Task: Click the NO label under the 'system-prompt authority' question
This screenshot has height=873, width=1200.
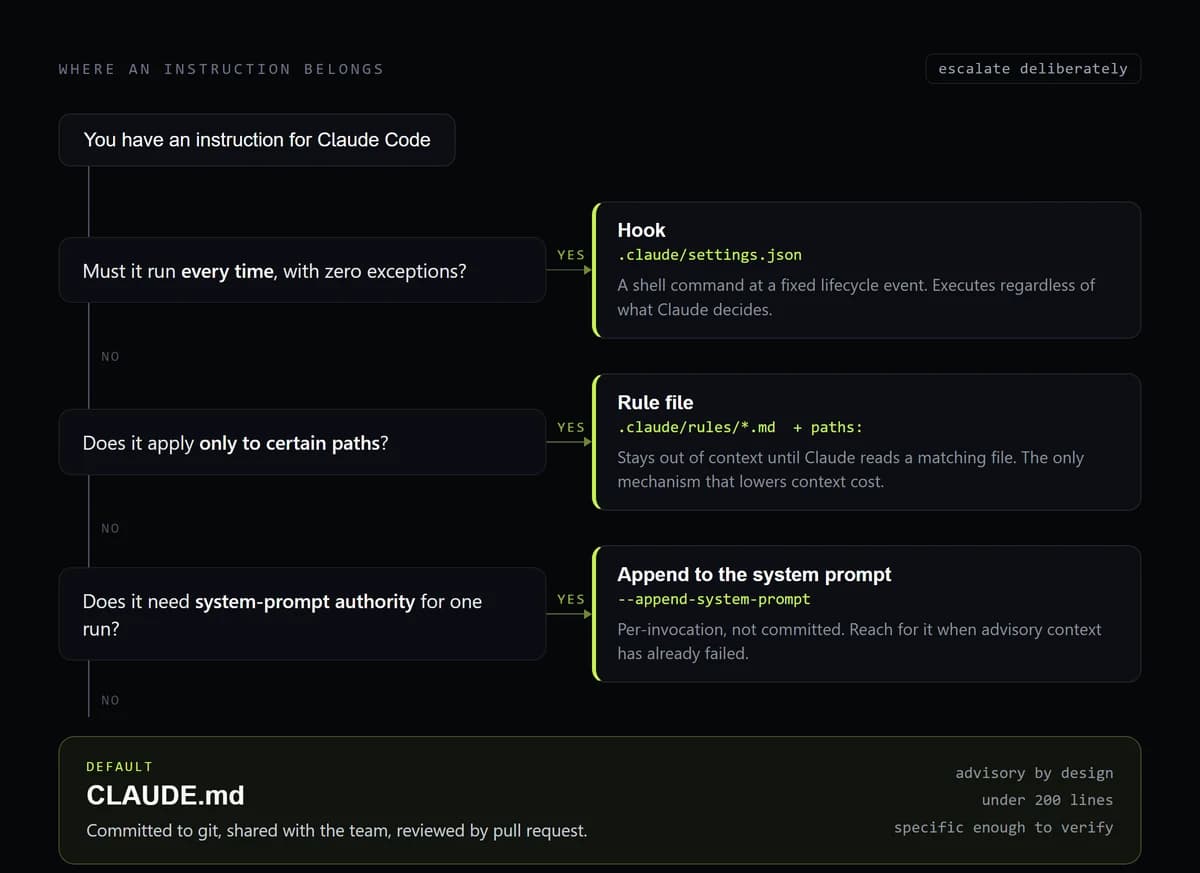Action: [x=110, y=700]
